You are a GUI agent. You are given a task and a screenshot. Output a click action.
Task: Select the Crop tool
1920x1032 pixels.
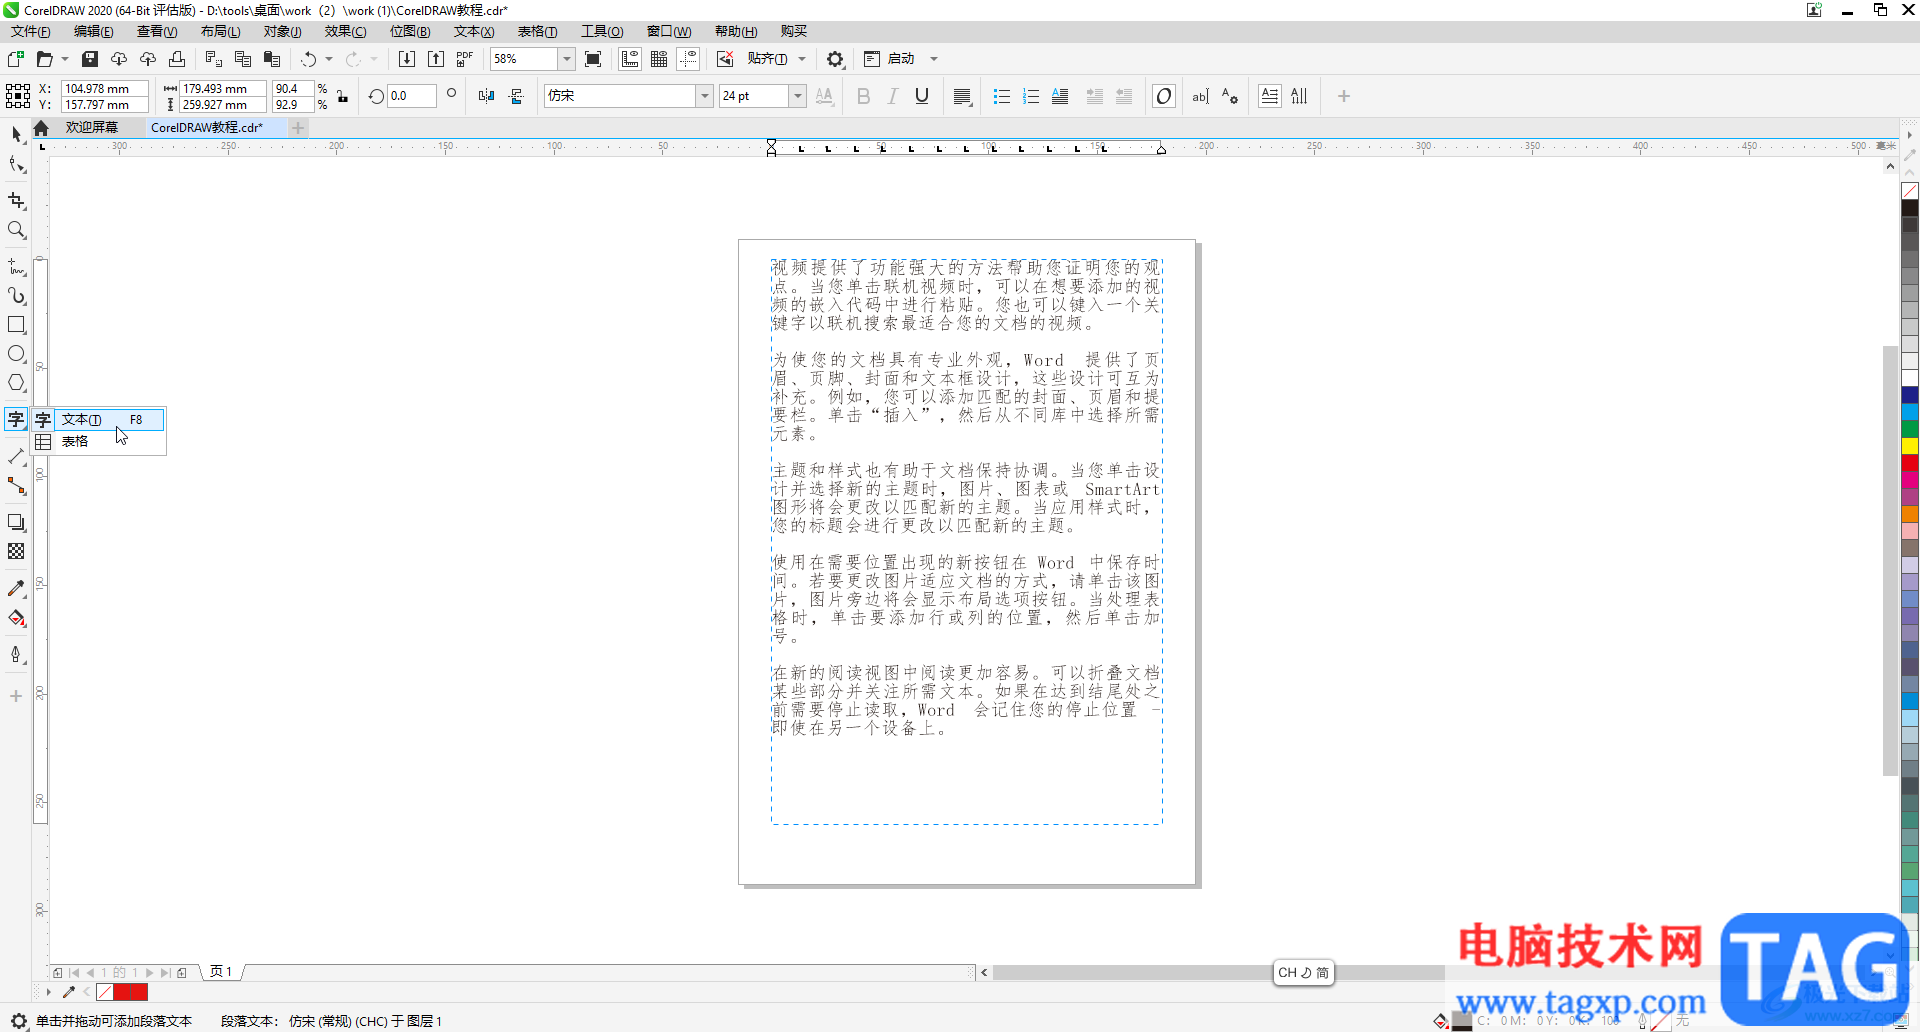coord(16,201)
